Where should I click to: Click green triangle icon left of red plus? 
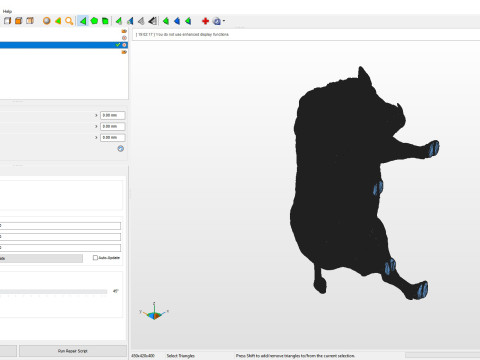pyautogui.click(x=188, y=21)
